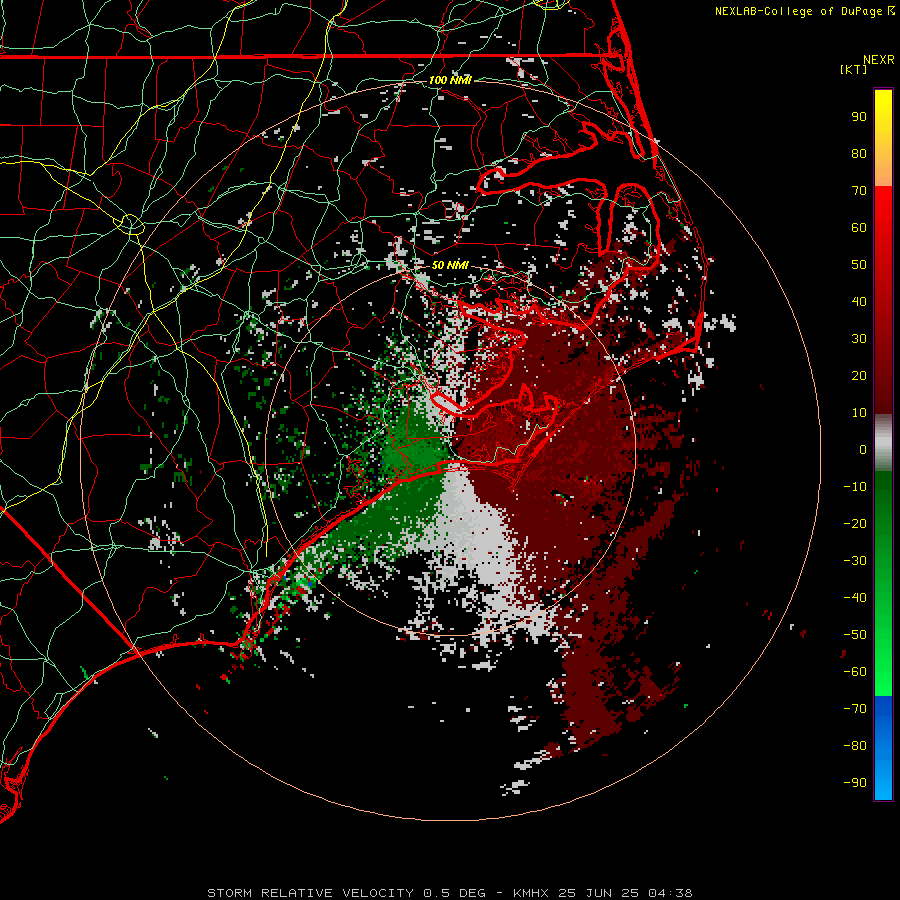Click the blue bottom segment of the colorbar

pos(883,748)
